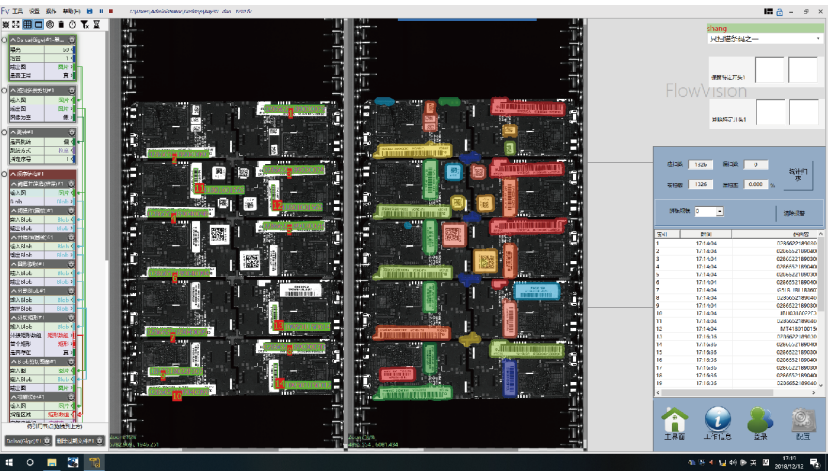Click the stopwatch timer toolbar icon
830x476 pixels.
[x=73, y=24]
